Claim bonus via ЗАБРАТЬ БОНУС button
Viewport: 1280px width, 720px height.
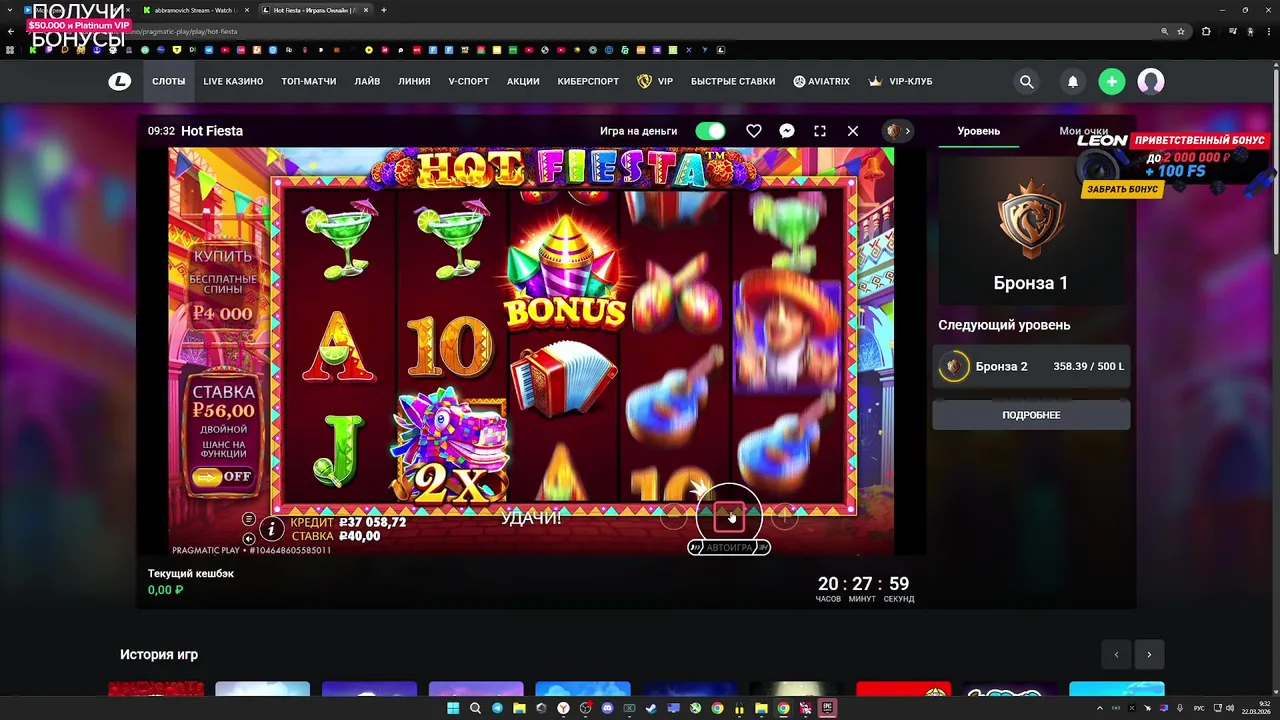[1124, 189]
